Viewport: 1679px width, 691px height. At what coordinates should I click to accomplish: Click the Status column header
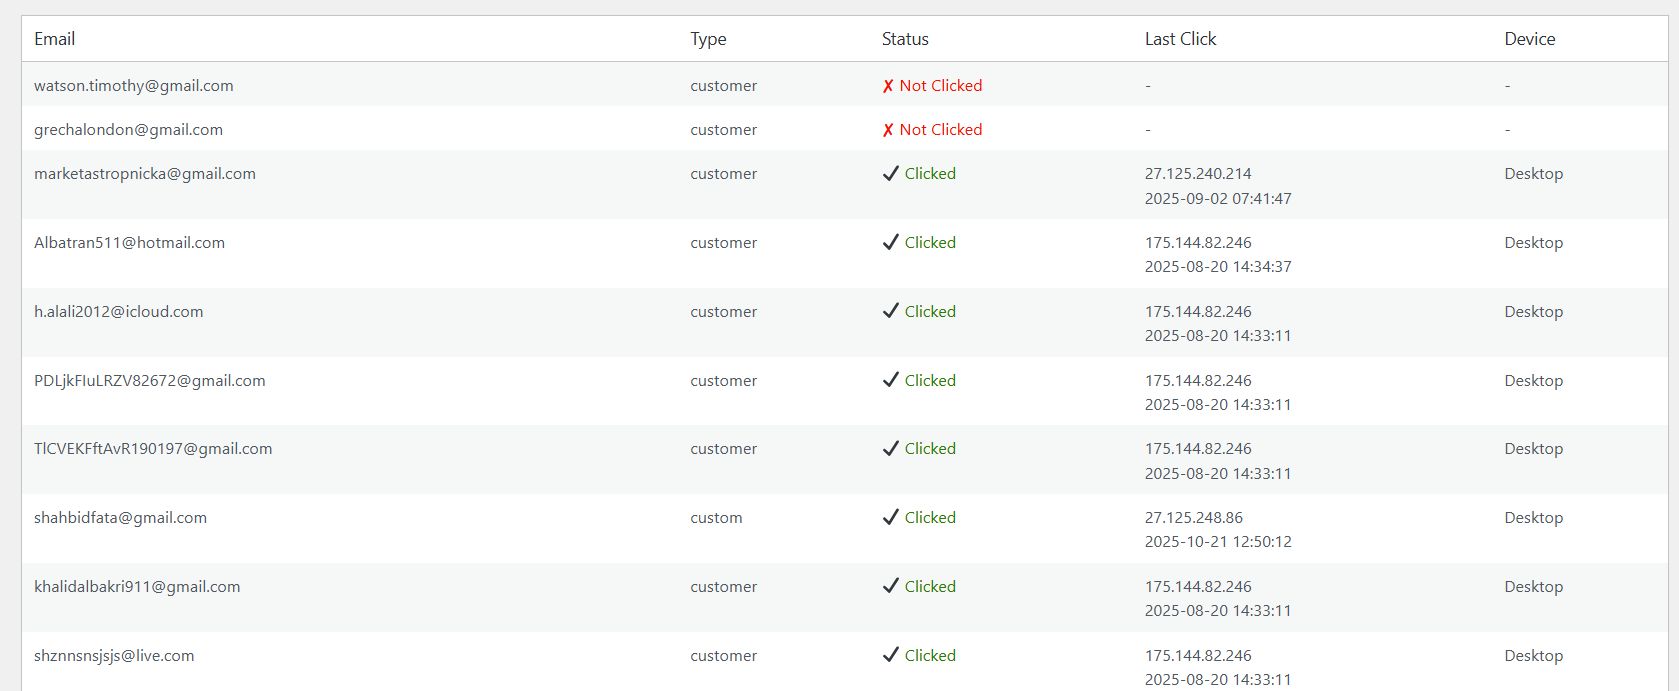(905, 39)
